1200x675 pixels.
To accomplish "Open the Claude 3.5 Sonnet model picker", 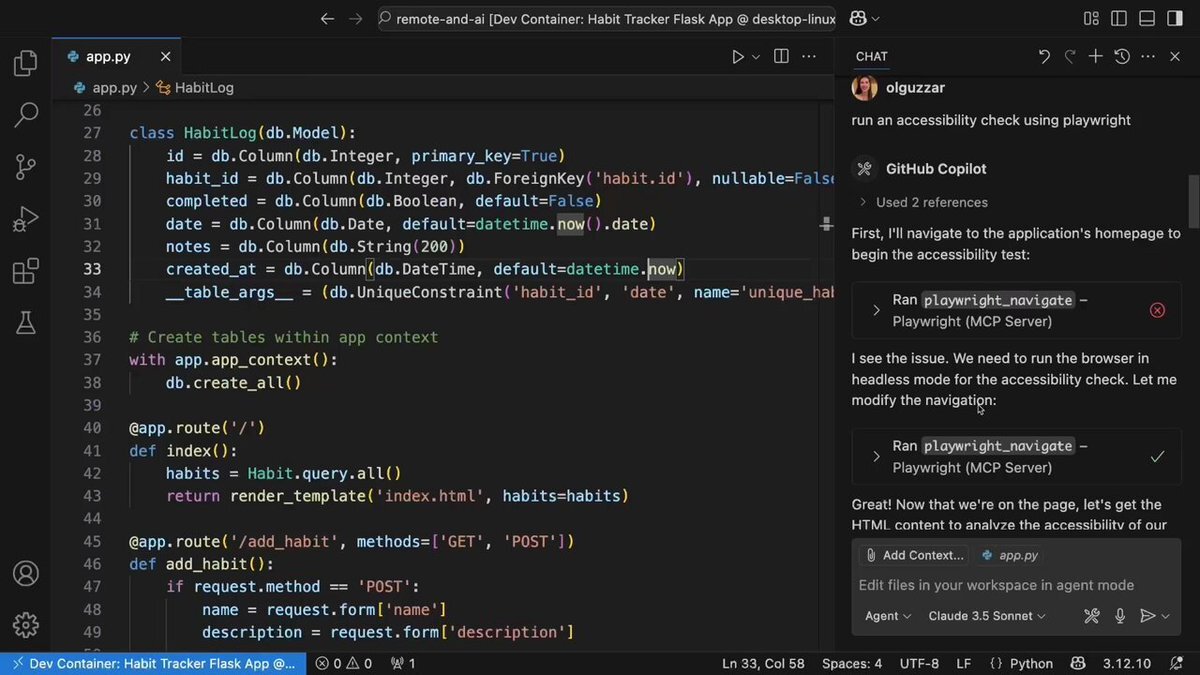I will click(987, 616).
